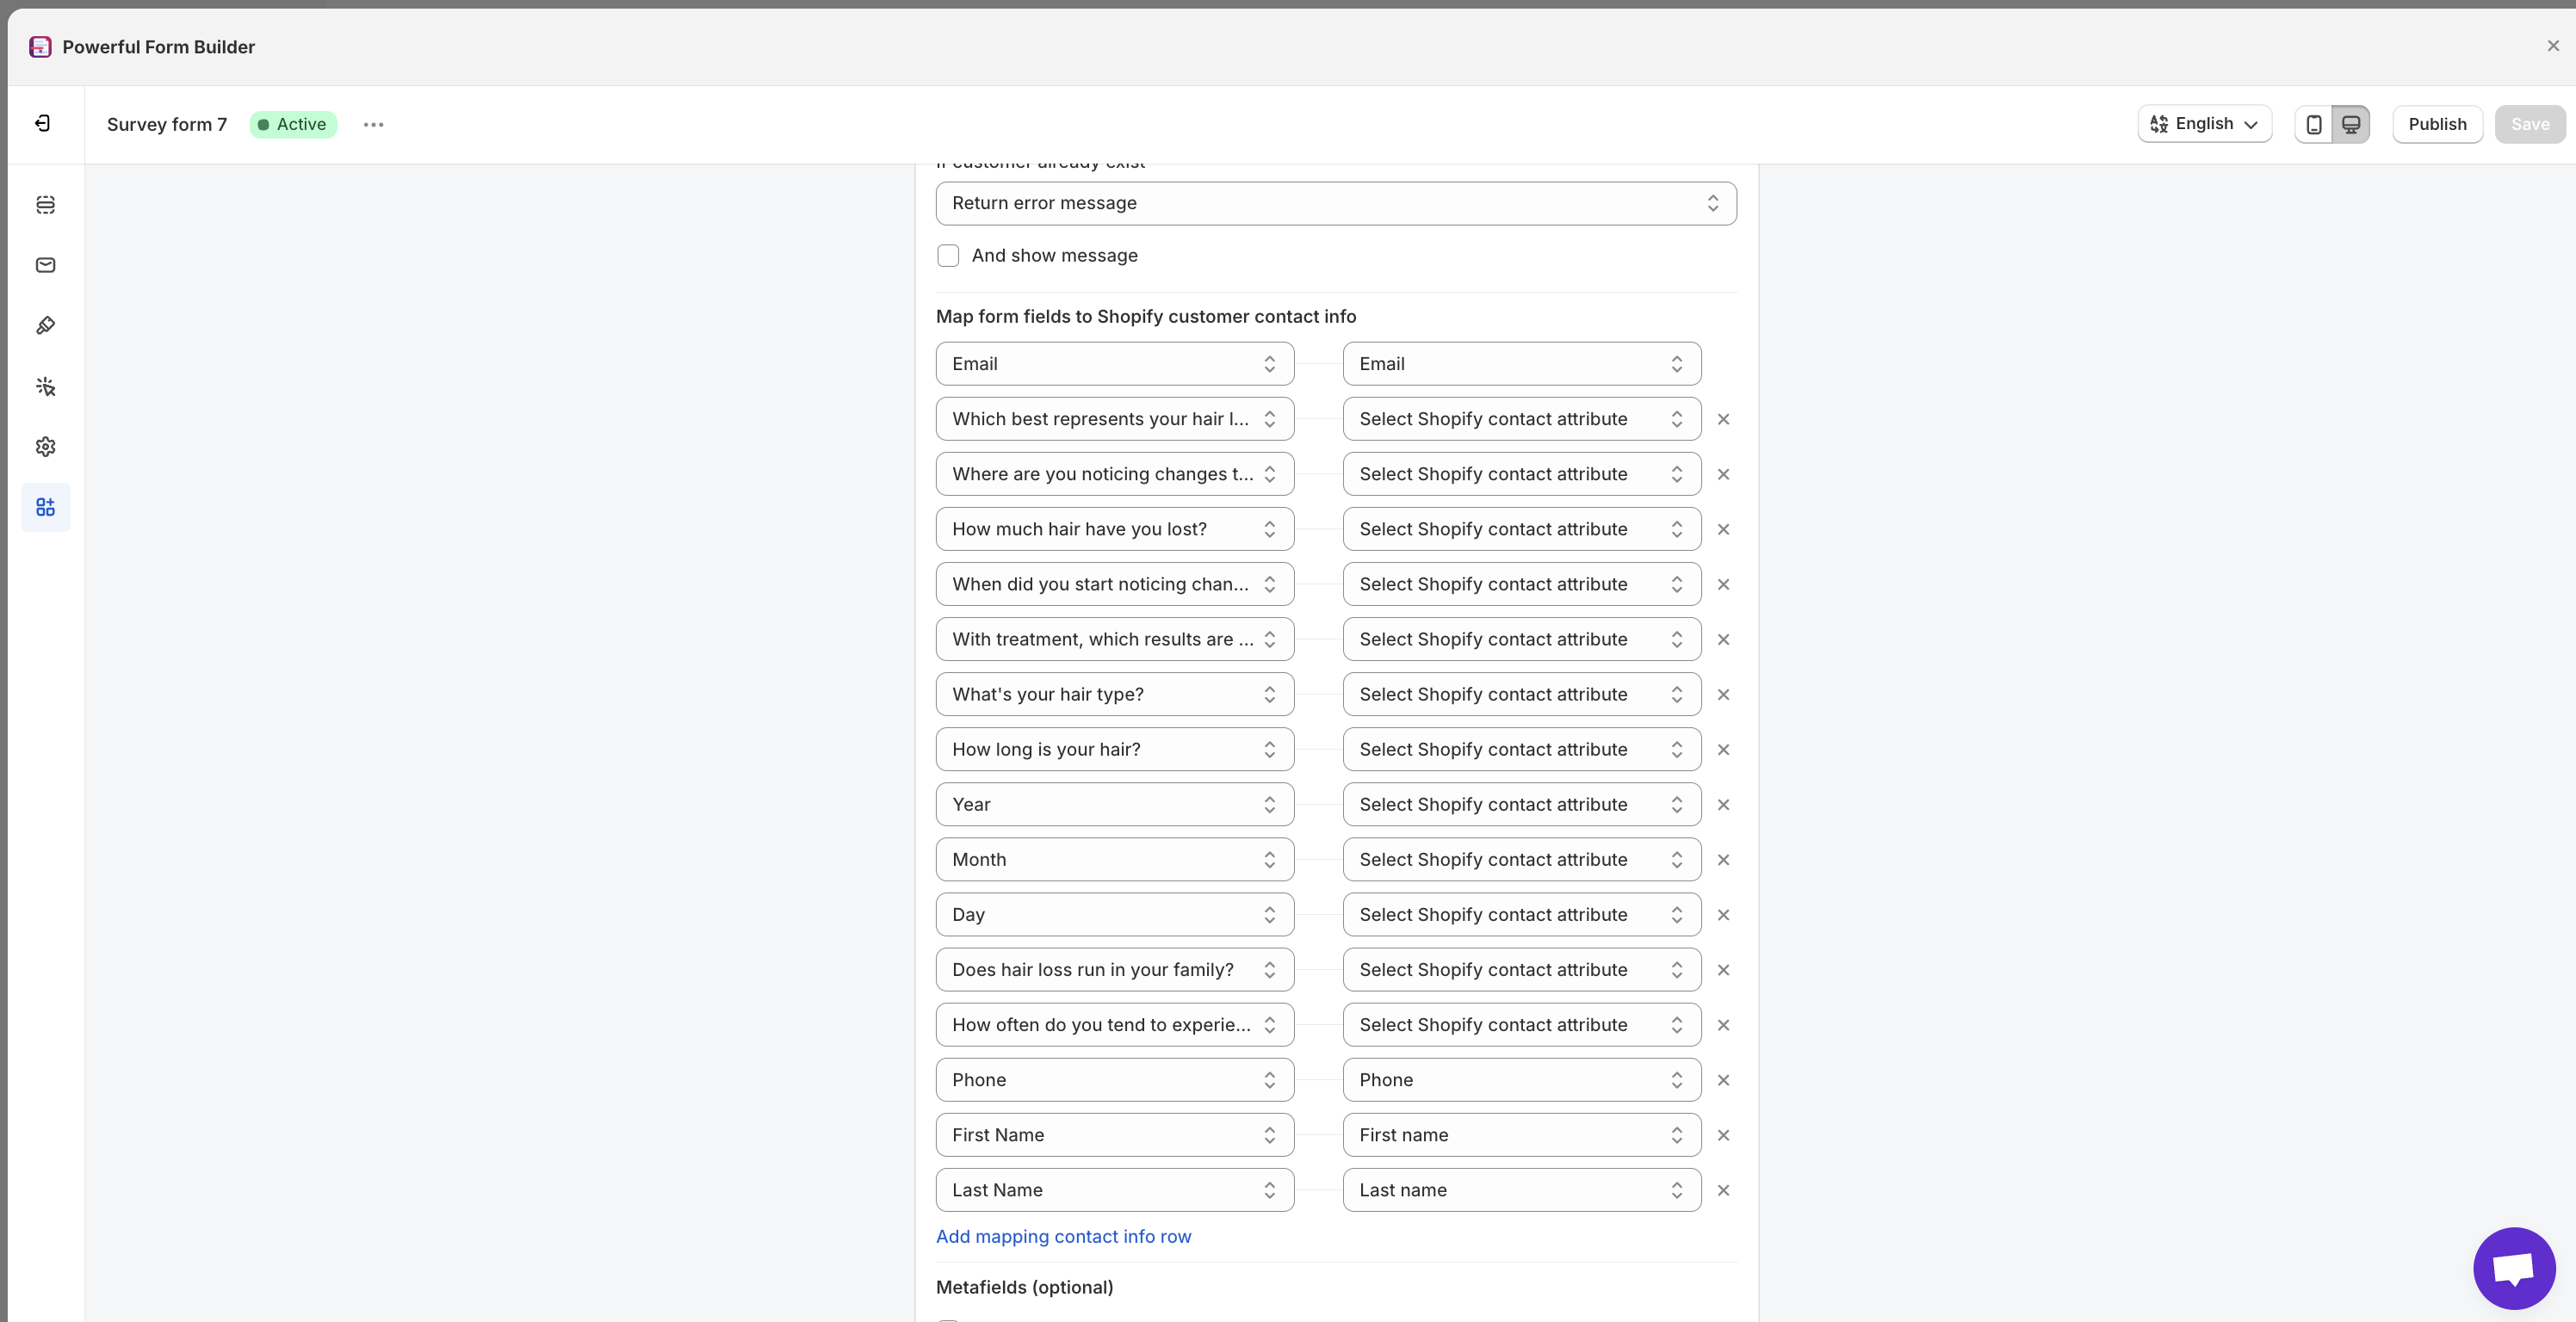Image resolution: width=2576 pixels, height=1322 pixels.
Task: Open the English language selector
Action: 2204,123
